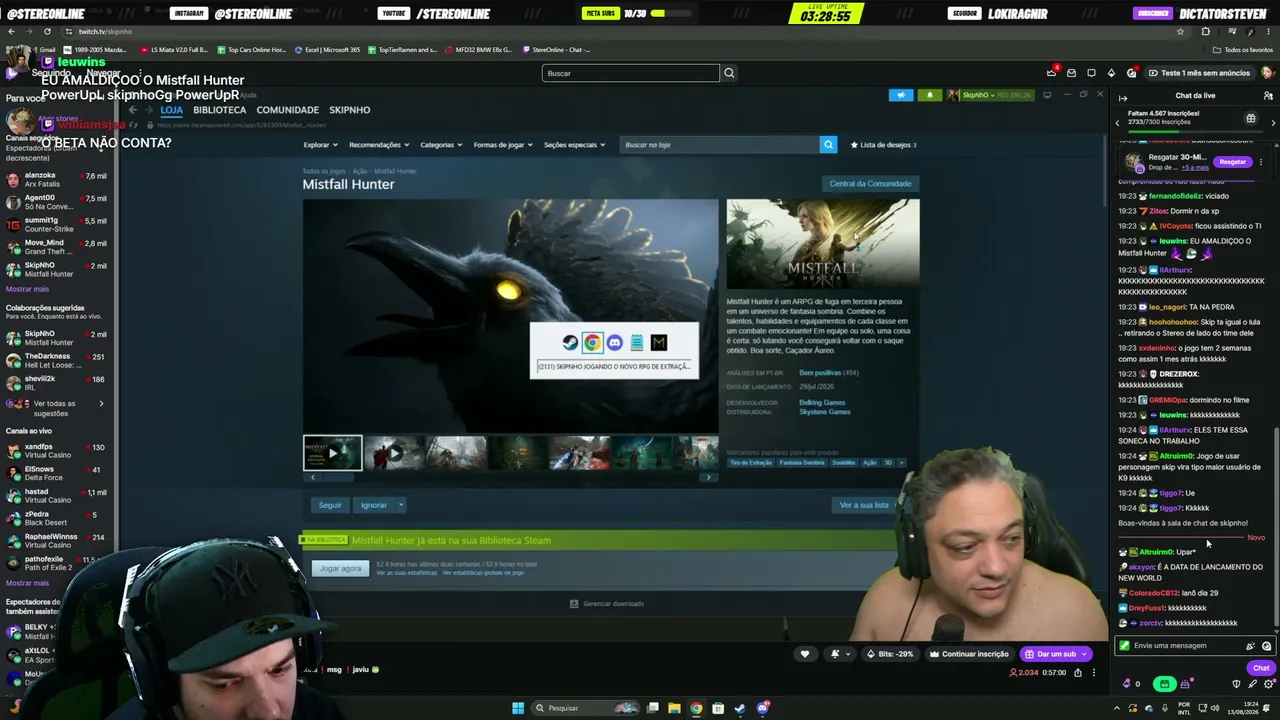Open alanzoka channel in the sidebar

56,180
